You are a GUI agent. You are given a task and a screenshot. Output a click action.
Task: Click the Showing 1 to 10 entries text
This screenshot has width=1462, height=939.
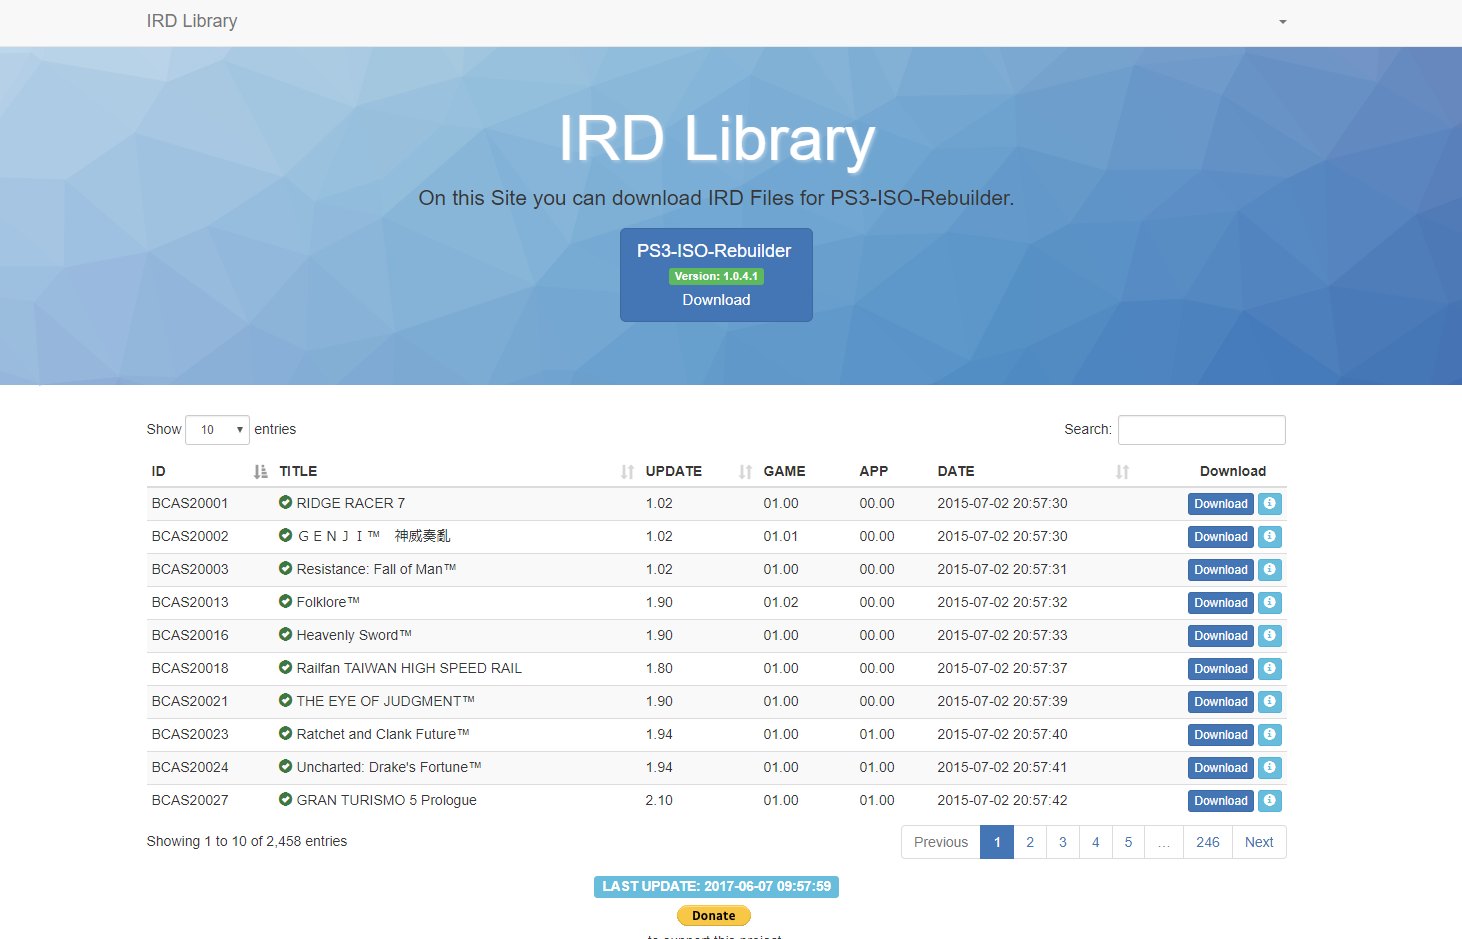tap(247, 841)
